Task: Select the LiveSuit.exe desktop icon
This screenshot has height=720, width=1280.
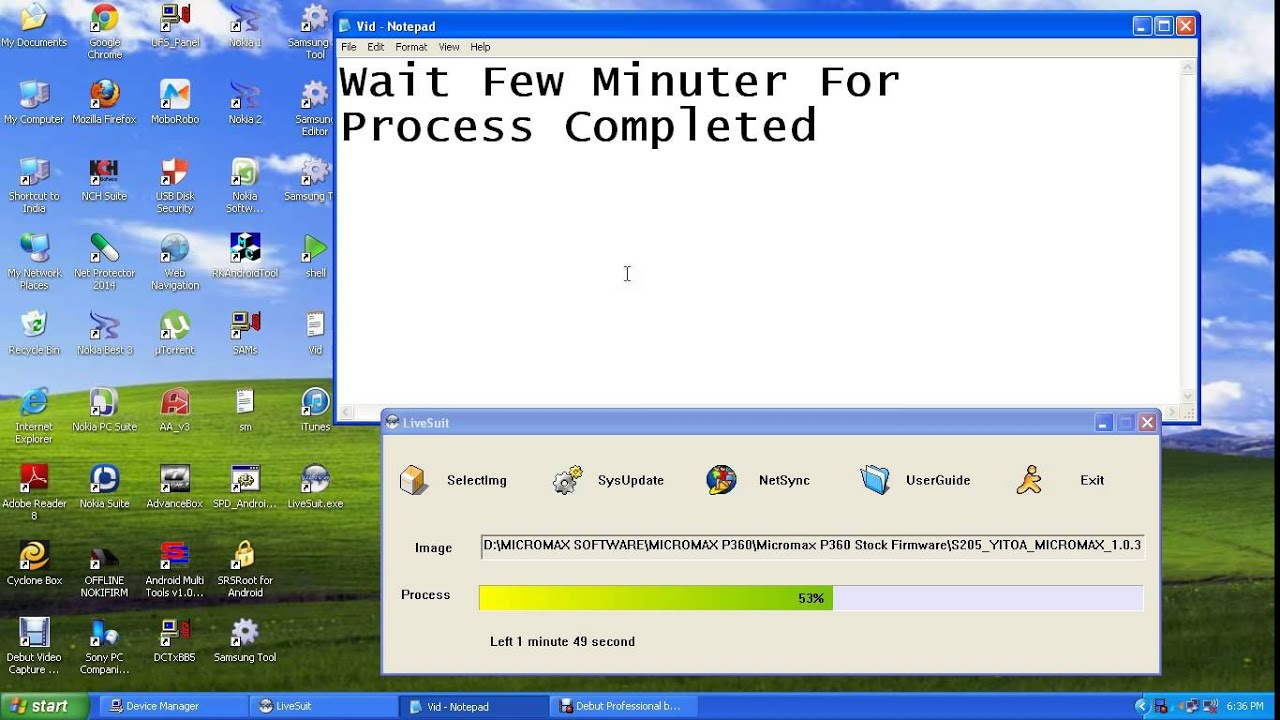Action: click(315, 487)
